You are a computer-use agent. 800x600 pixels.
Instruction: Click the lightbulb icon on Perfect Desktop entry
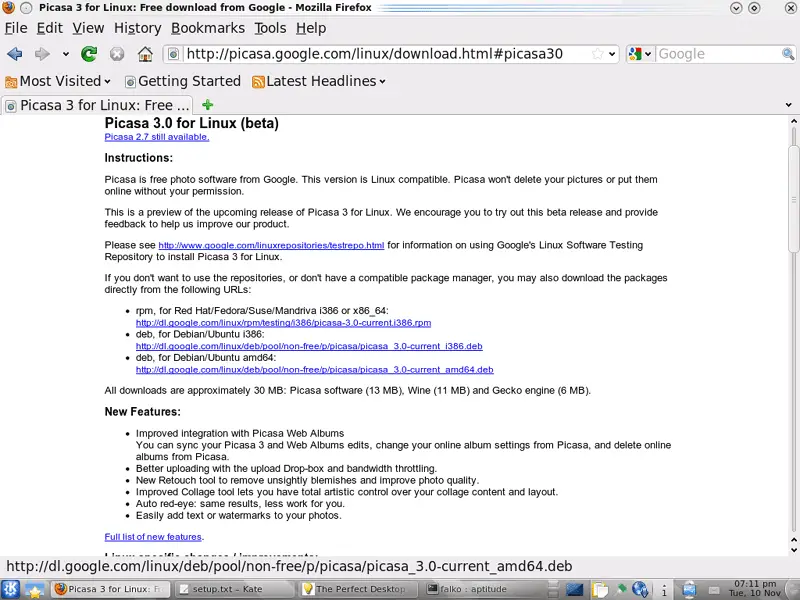(308, 589)
